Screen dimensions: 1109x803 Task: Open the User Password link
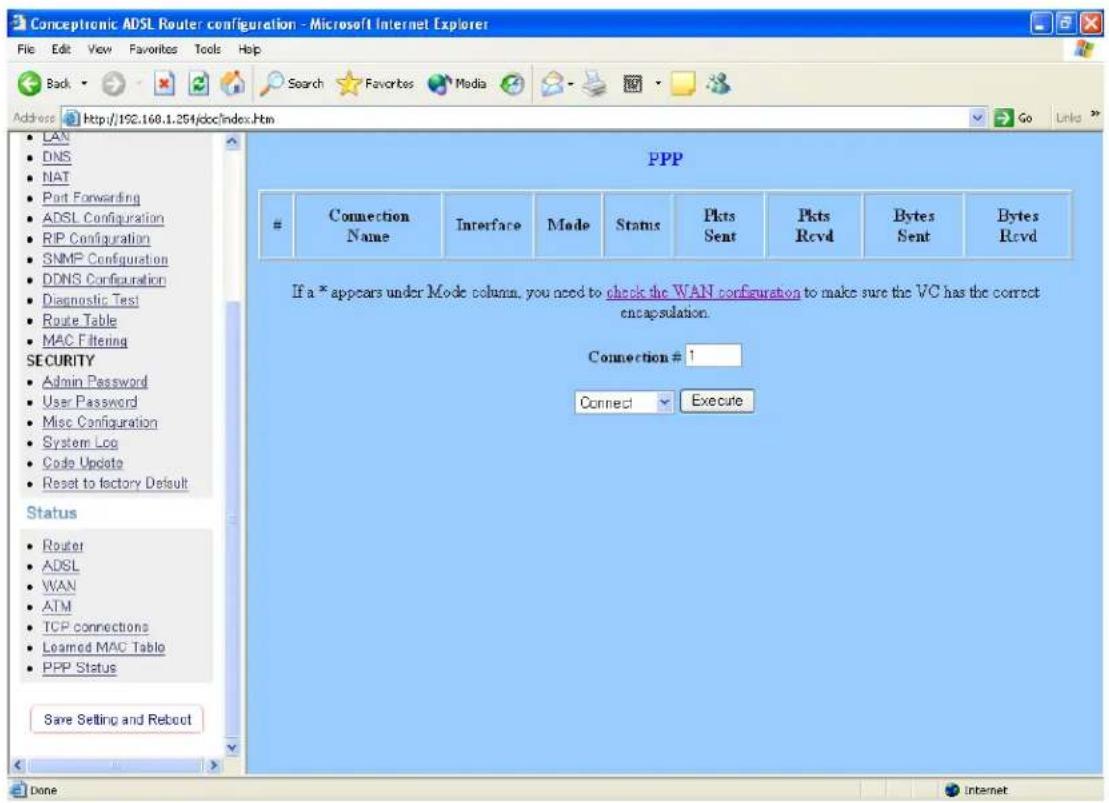tap(90, 402)
